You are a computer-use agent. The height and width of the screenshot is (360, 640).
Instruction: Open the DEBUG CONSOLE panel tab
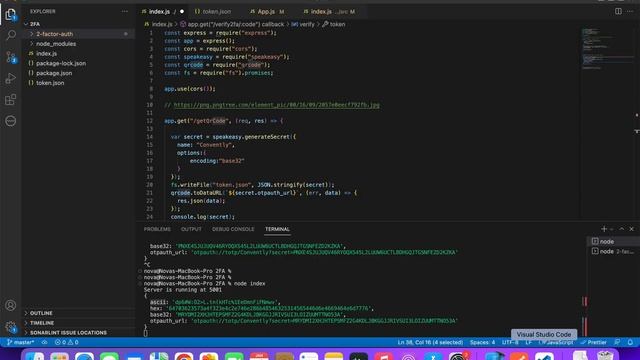pyautogui.click(x=233, y=229)
